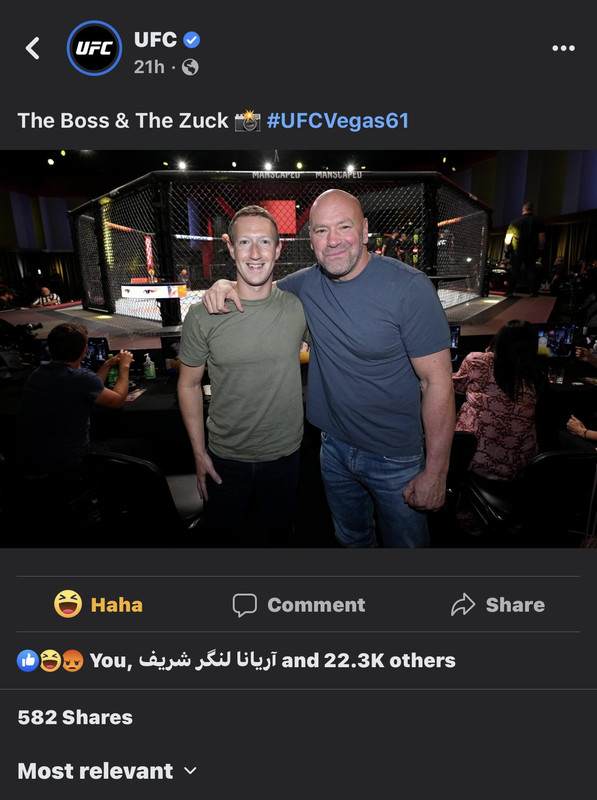This screenshot has width=597, height=800.
Task: Open the post photo full screen
Action: 298,349
